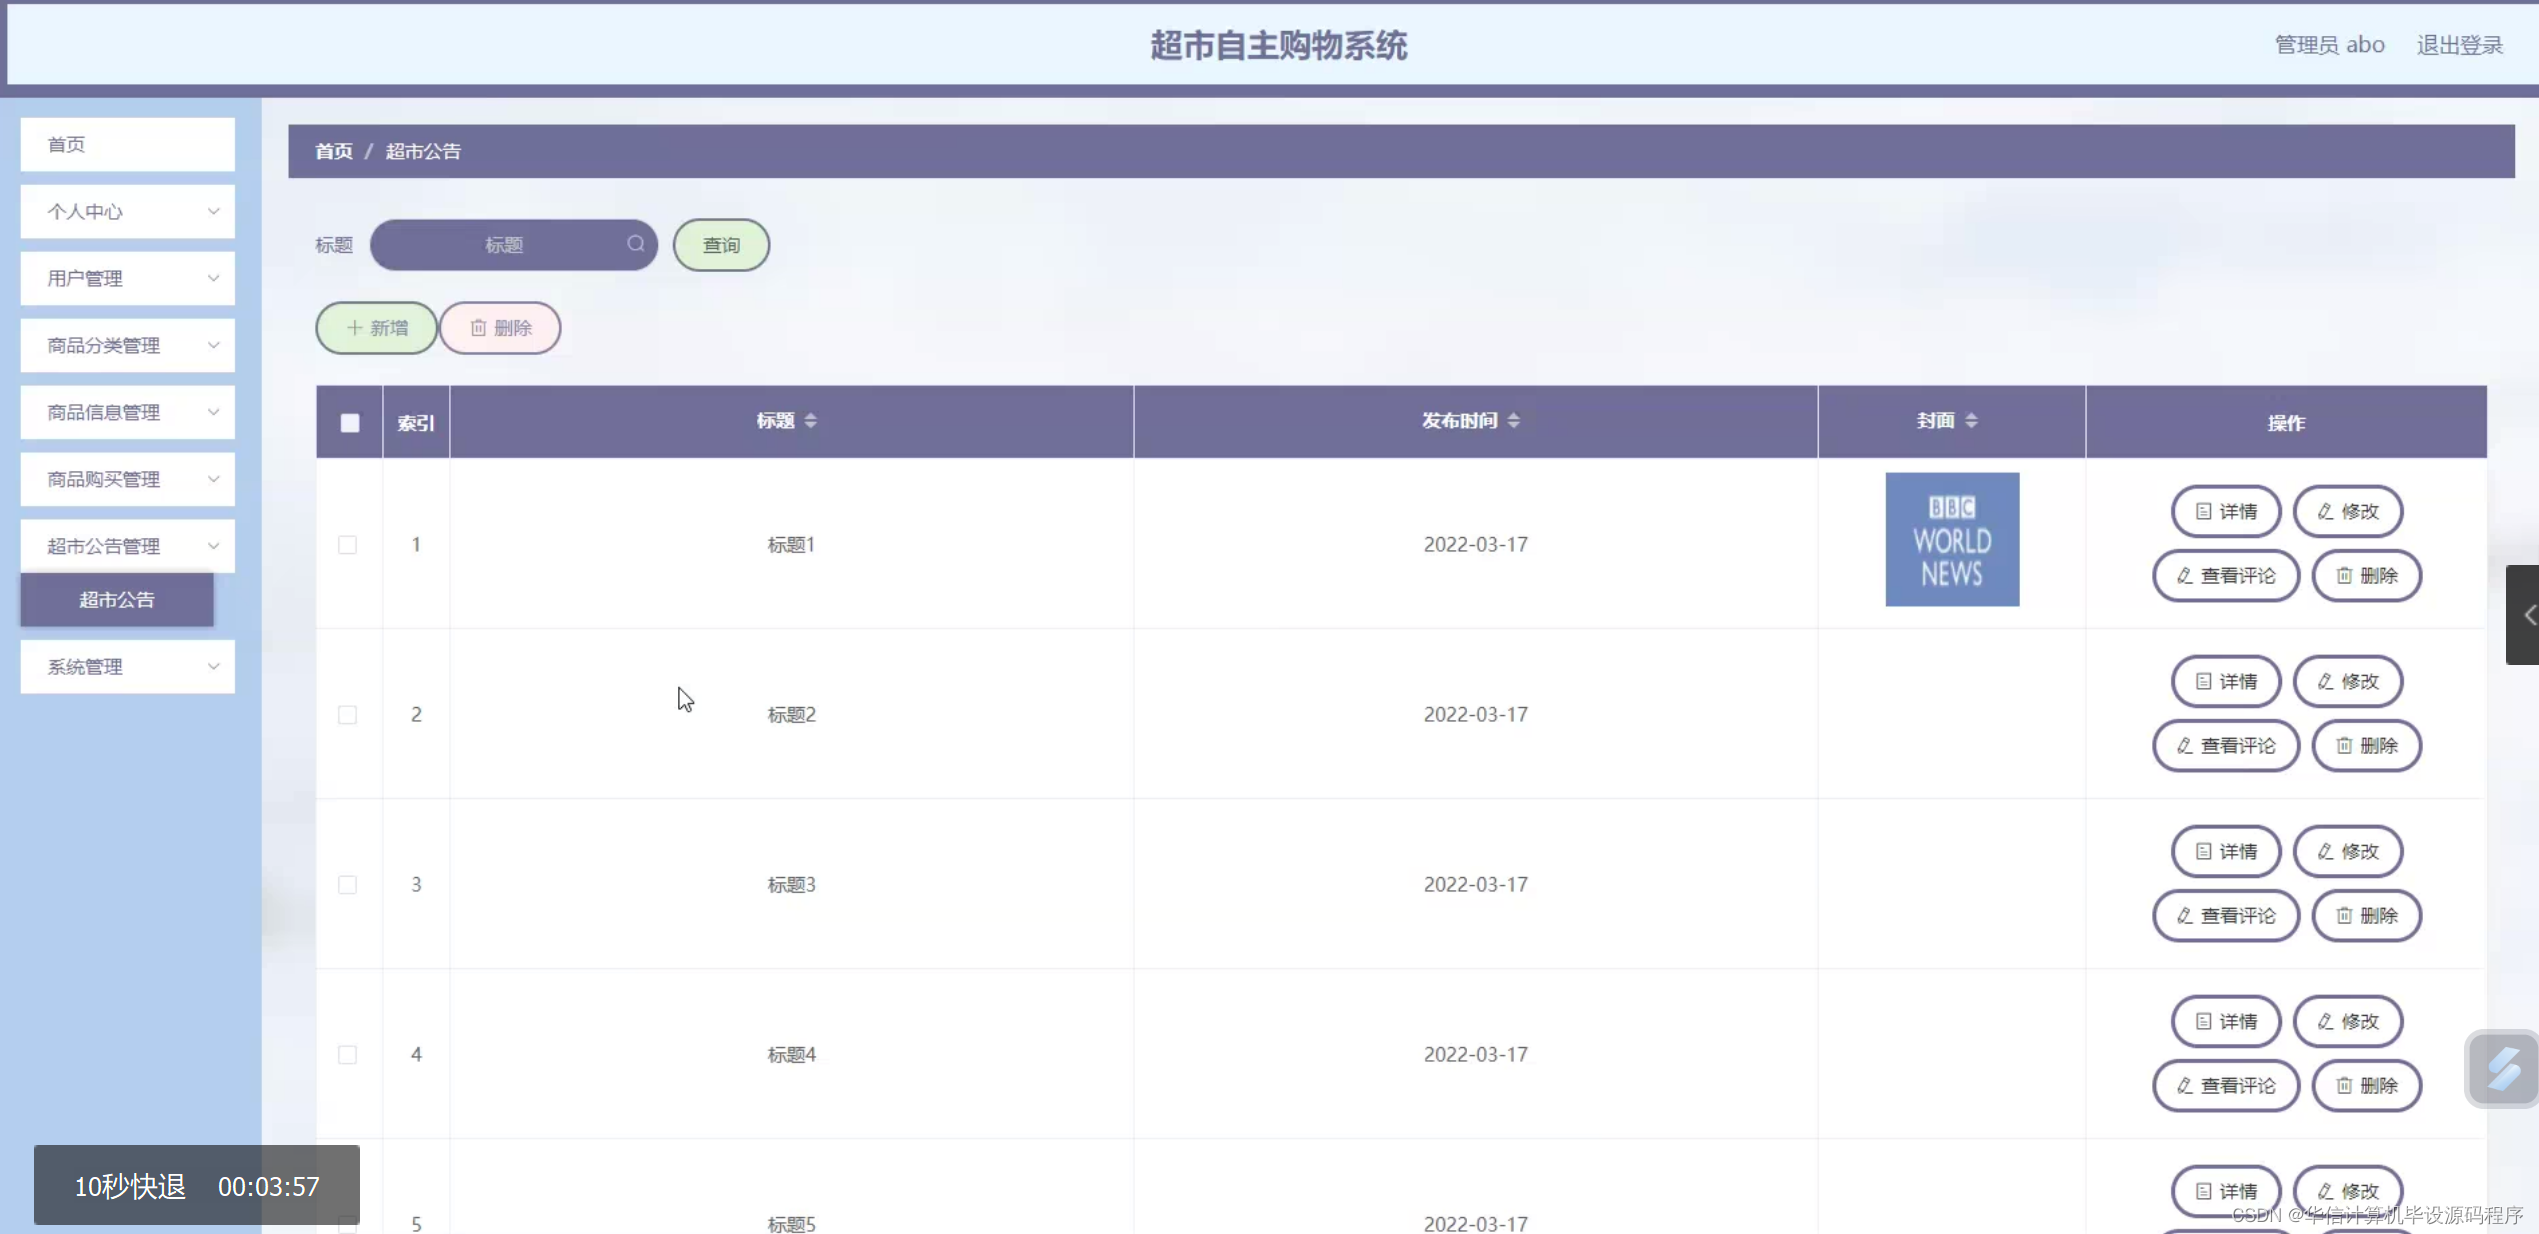Click the sort arrows on 发布时间 column header
This screenshot has height=1234, width=2539.
coord(1513,420)
